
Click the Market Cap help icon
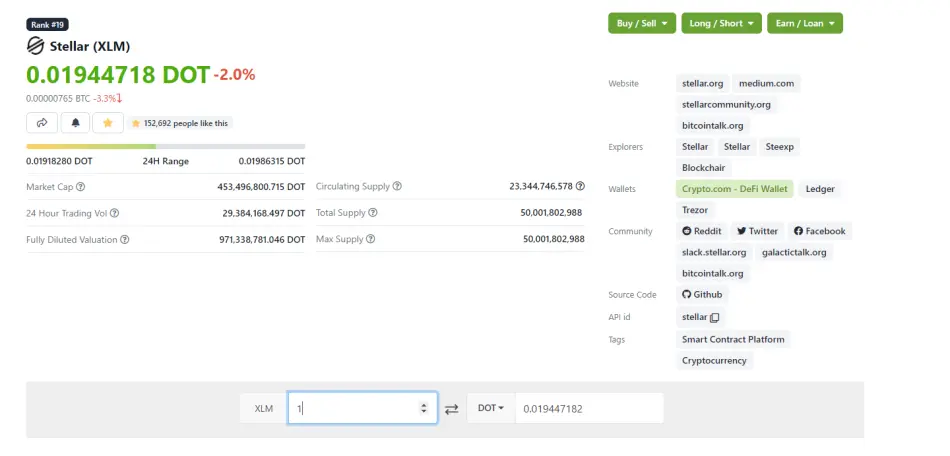(x=81, y=187)
